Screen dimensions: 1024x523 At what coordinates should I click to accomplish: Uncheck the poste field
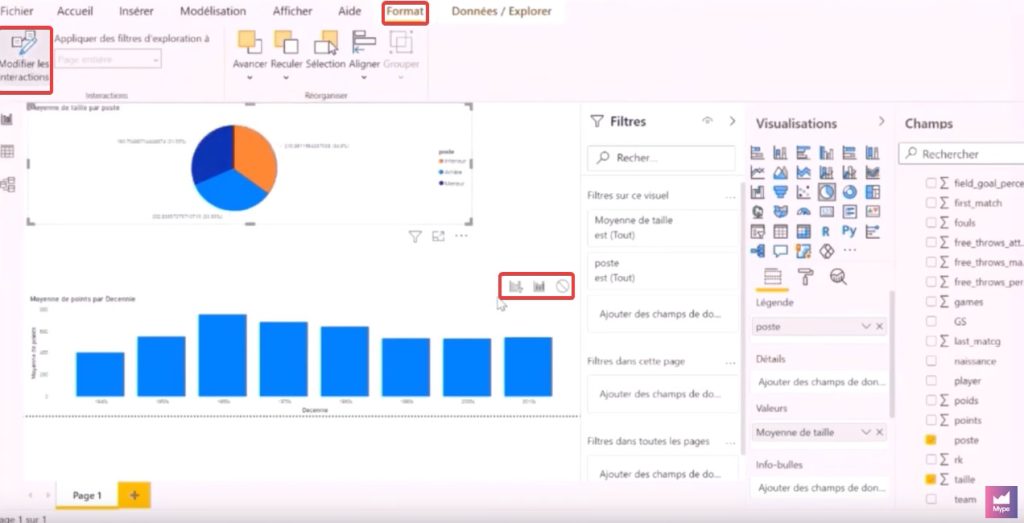point(931,440)
